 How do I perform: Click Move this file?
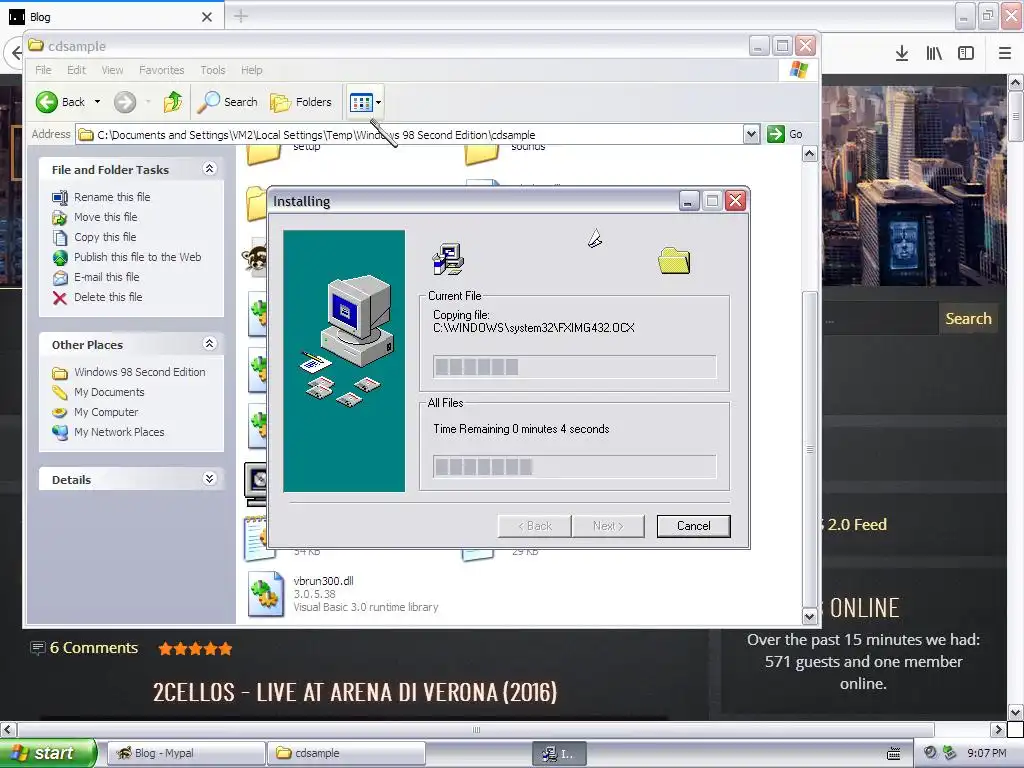pyautogui.click(x=105, y=217)
